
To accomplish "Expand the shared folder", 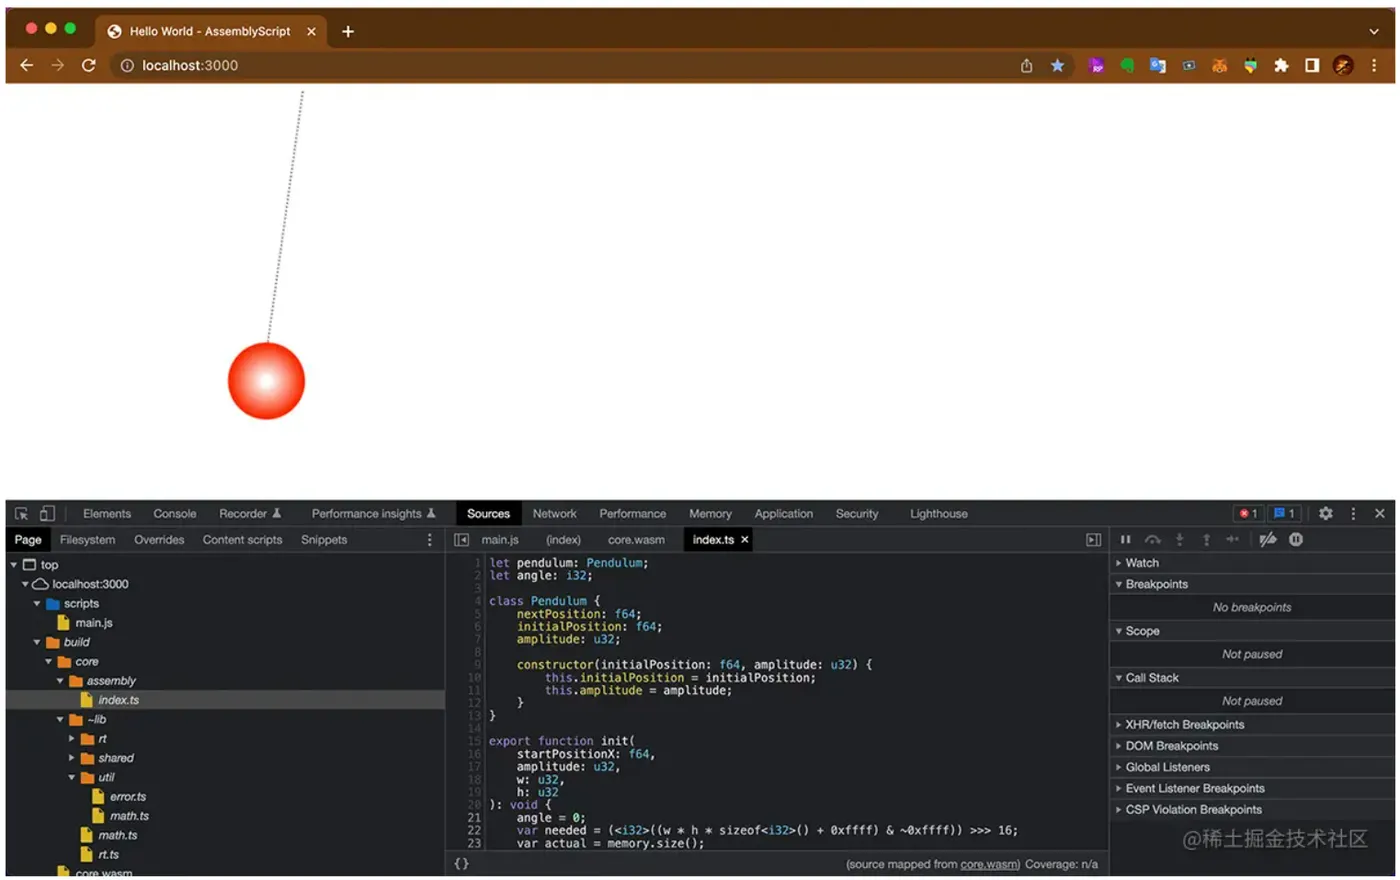I will point(71,758).
